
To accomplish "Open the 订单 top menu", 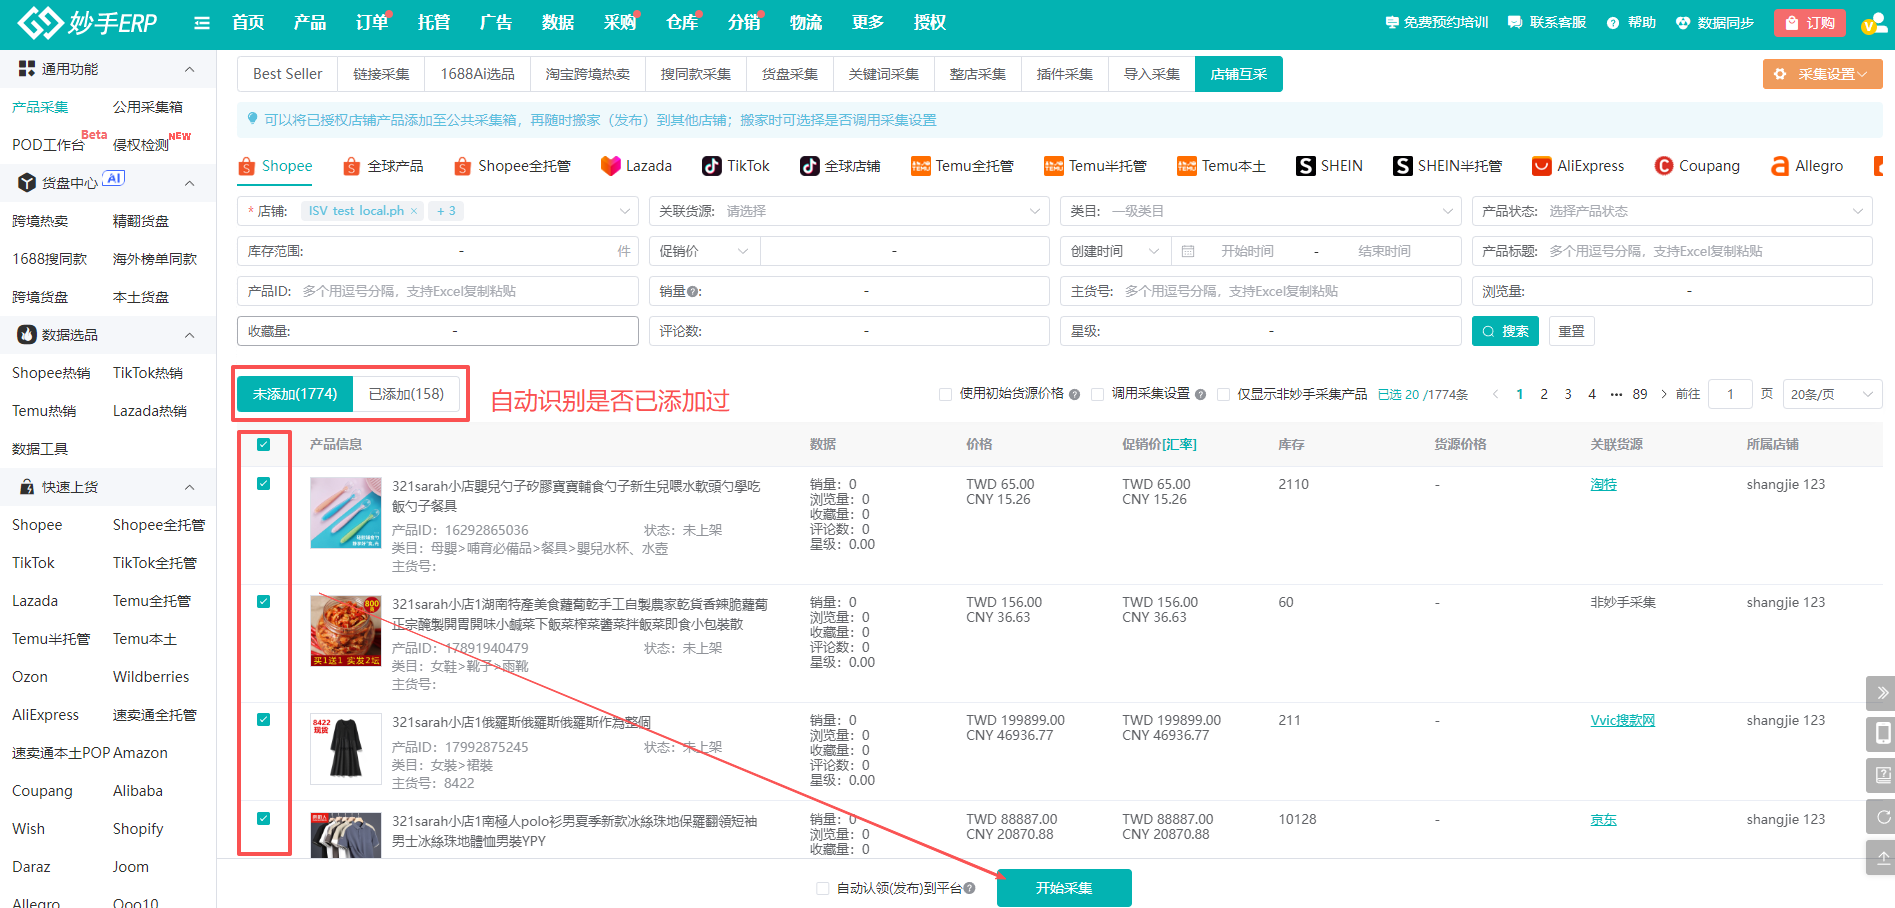I will pos(372,22).
